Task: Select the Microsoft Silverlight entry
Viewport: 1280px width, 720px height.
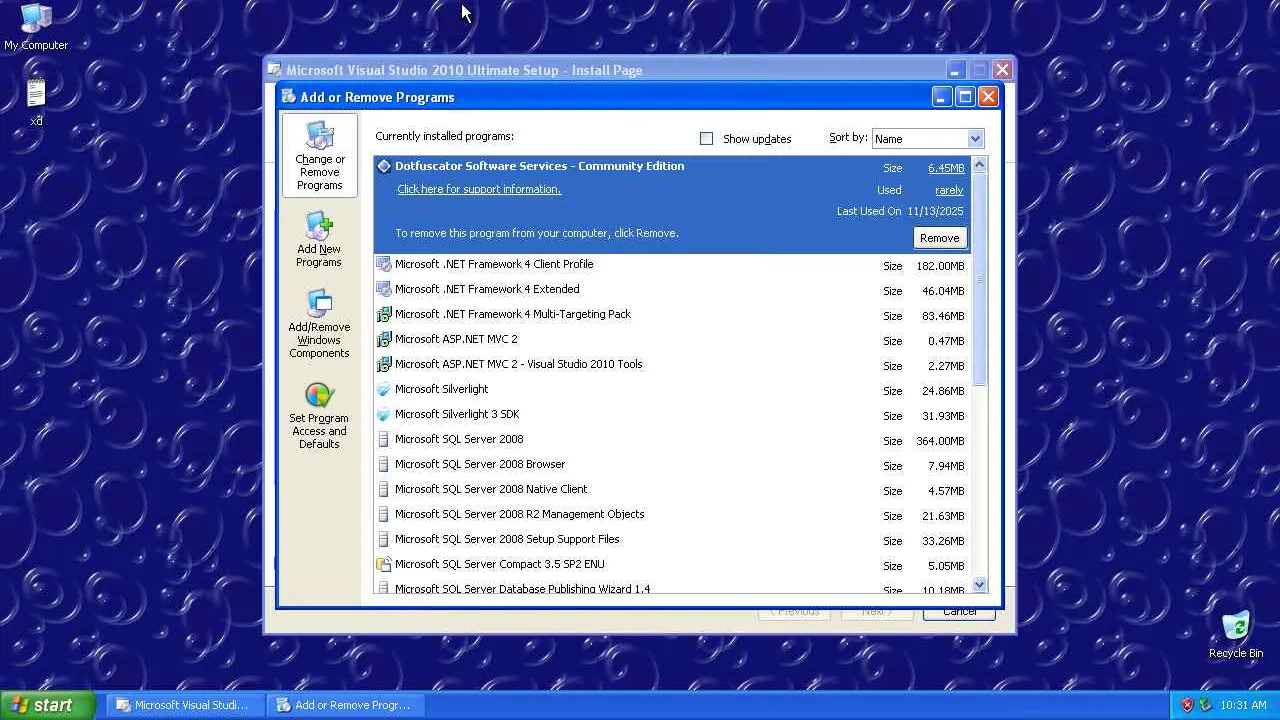Action: point(671,390)
